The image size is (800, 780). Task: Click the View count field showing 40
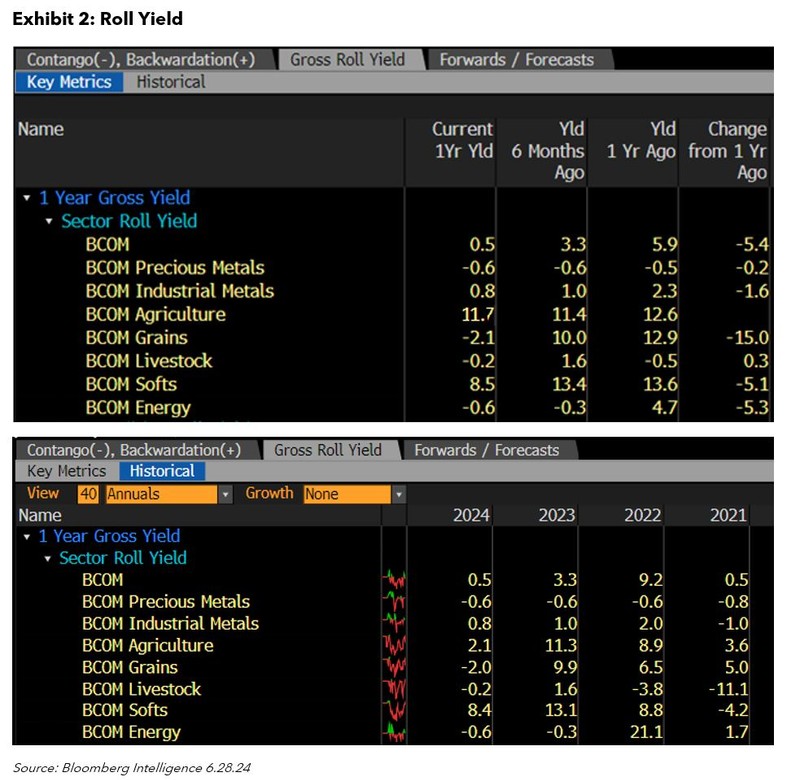pos(88,494)
